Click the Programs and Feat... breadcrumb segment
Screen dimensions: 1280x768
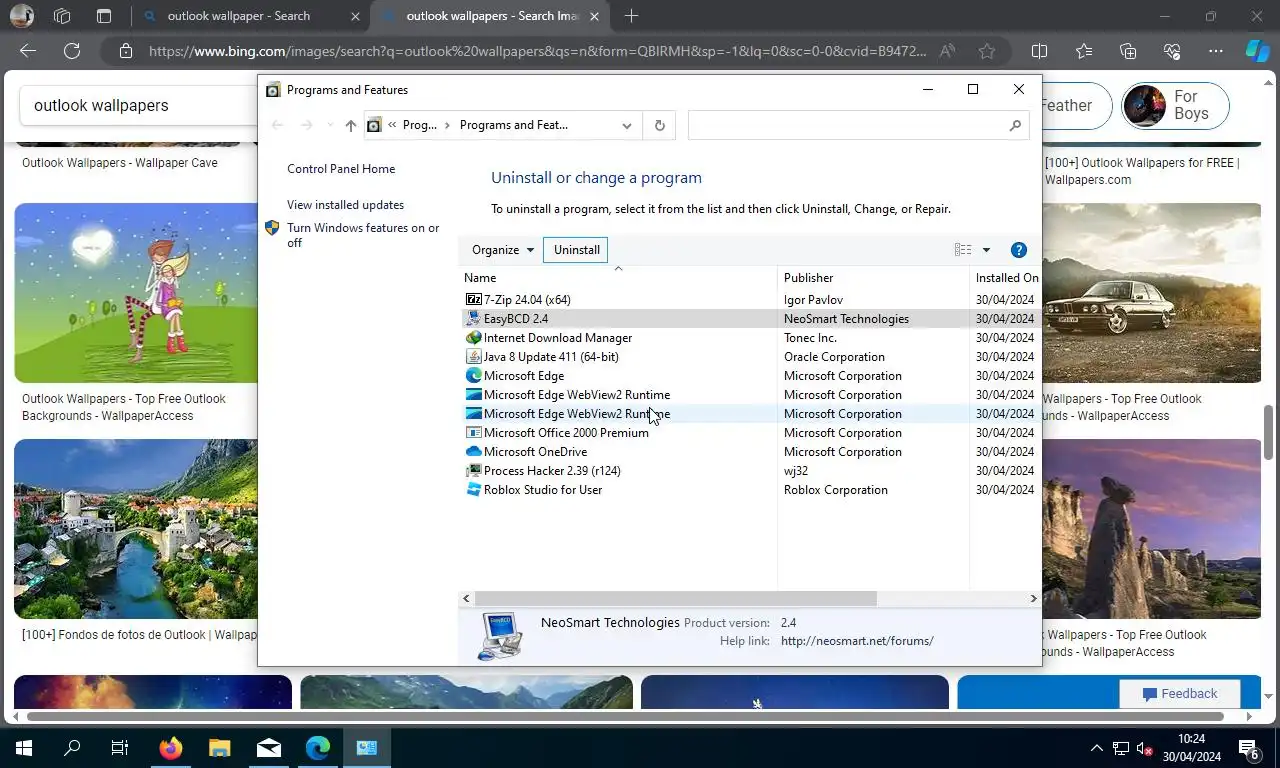click(514, 125)
